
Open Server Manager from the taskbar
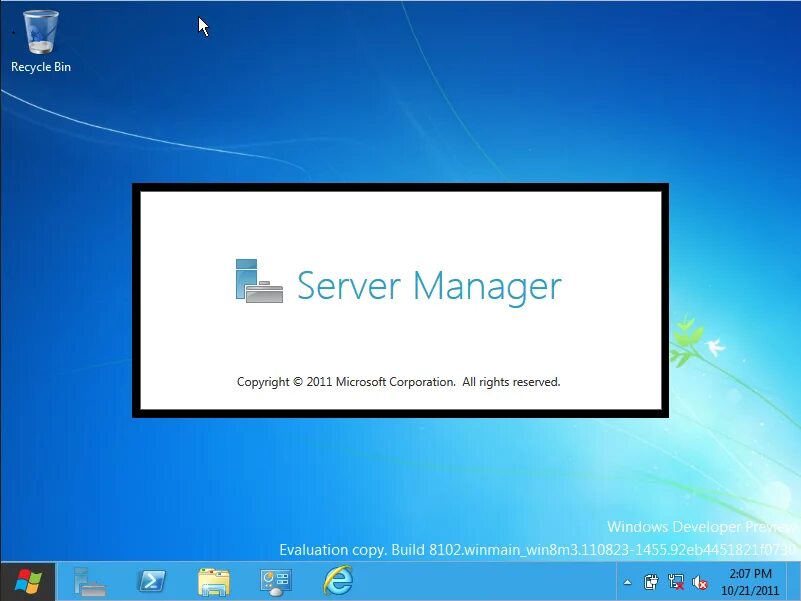tap(89, 582)
